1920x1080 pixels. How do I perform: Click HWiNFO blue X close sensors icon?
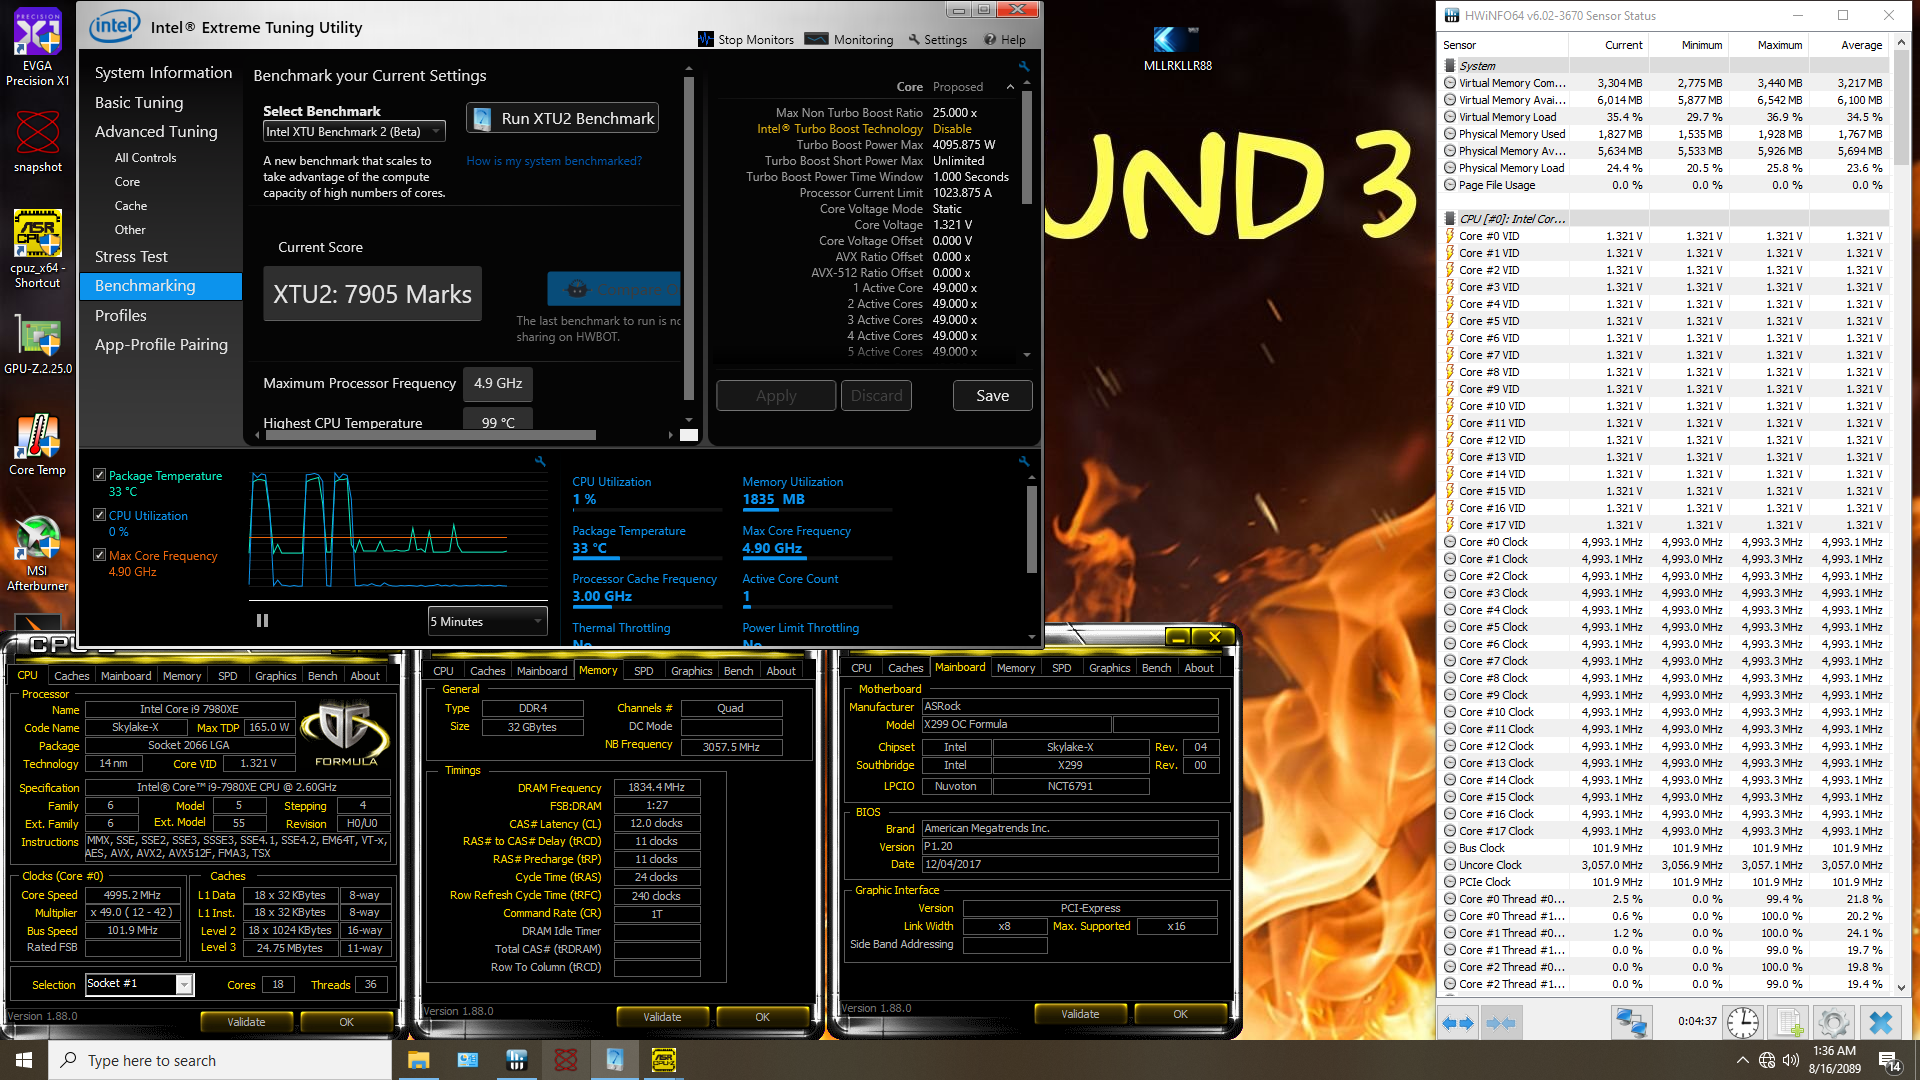[1881, 1022]
